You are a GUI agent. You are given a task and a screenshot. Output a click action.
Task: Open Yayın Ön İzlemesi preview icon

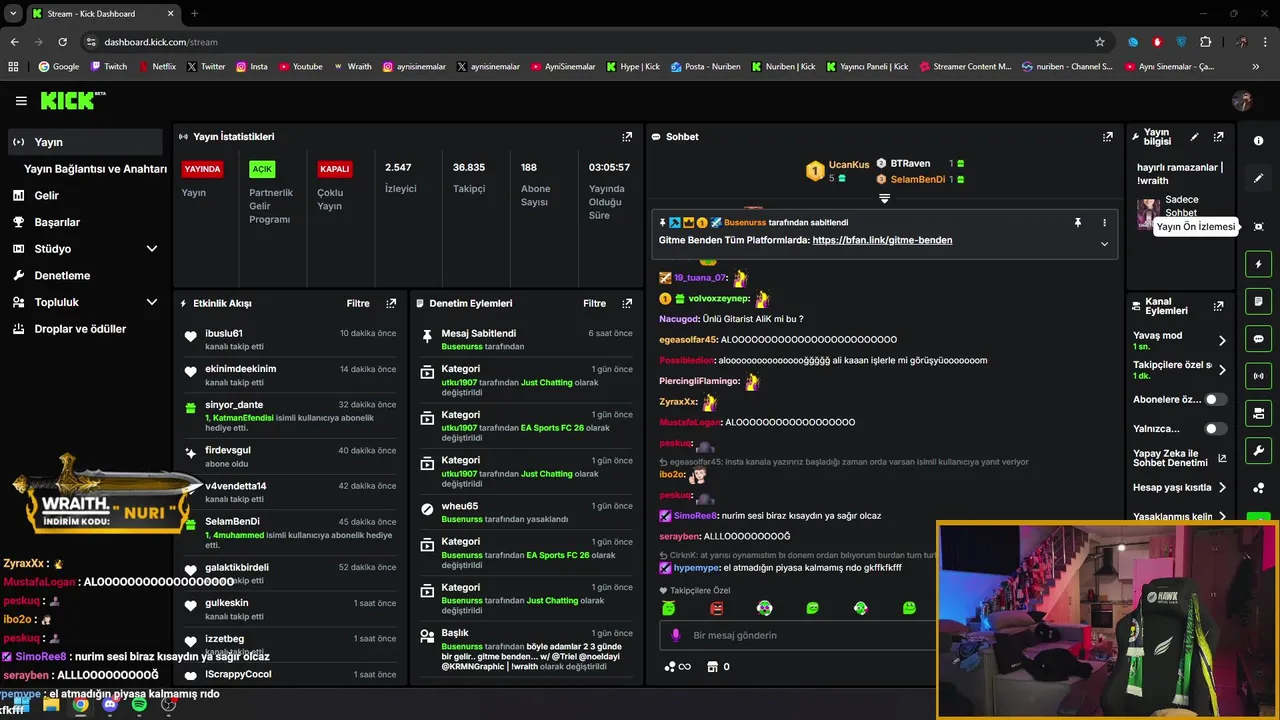tap(1258, 227)
